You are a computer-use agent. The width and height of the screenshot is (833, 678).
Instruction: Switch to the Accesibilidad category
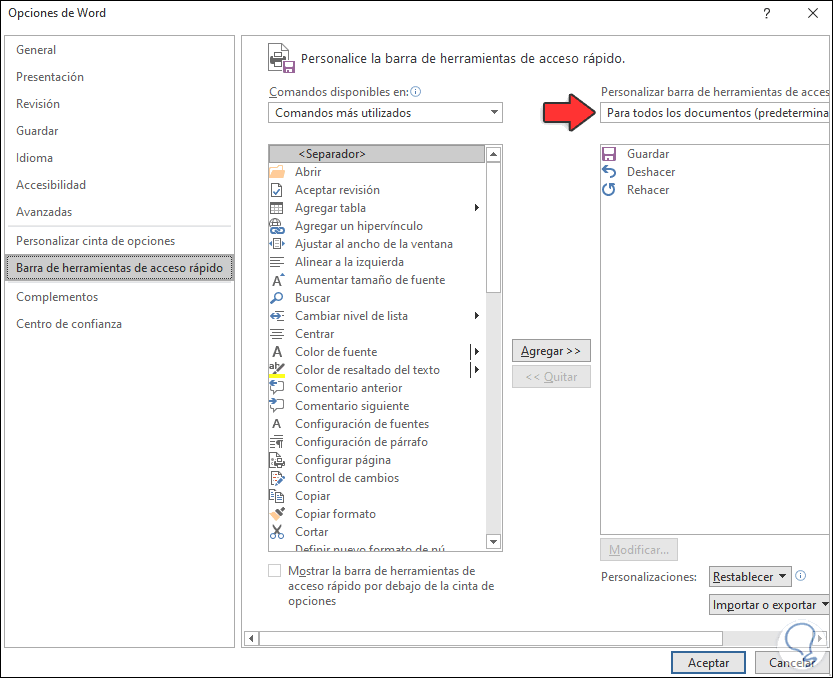tap(51, 185)
